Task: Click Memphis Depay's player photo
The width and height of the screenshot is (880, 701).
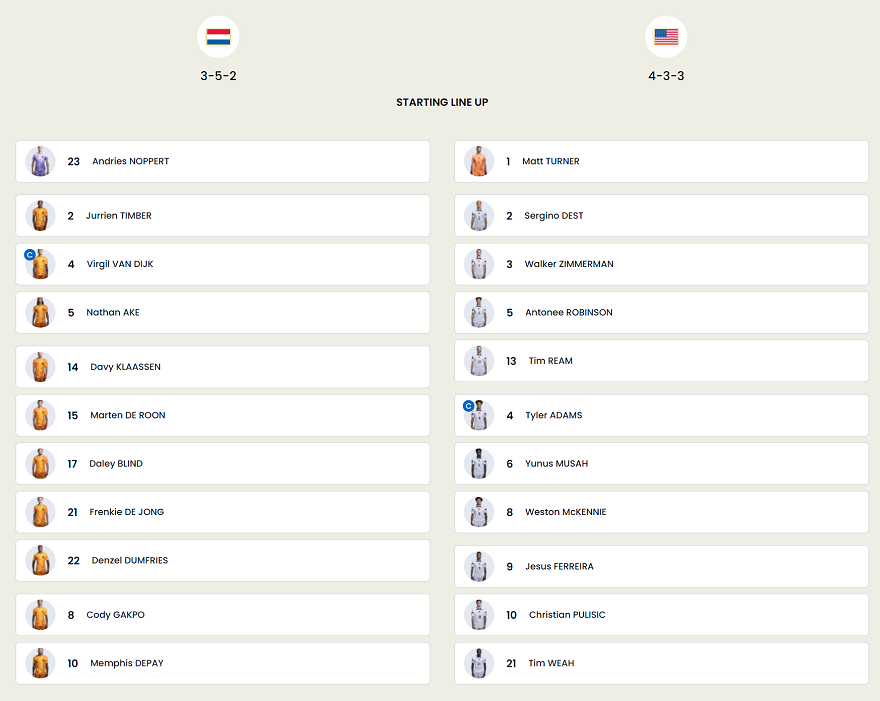Action: tap(40, 663)
